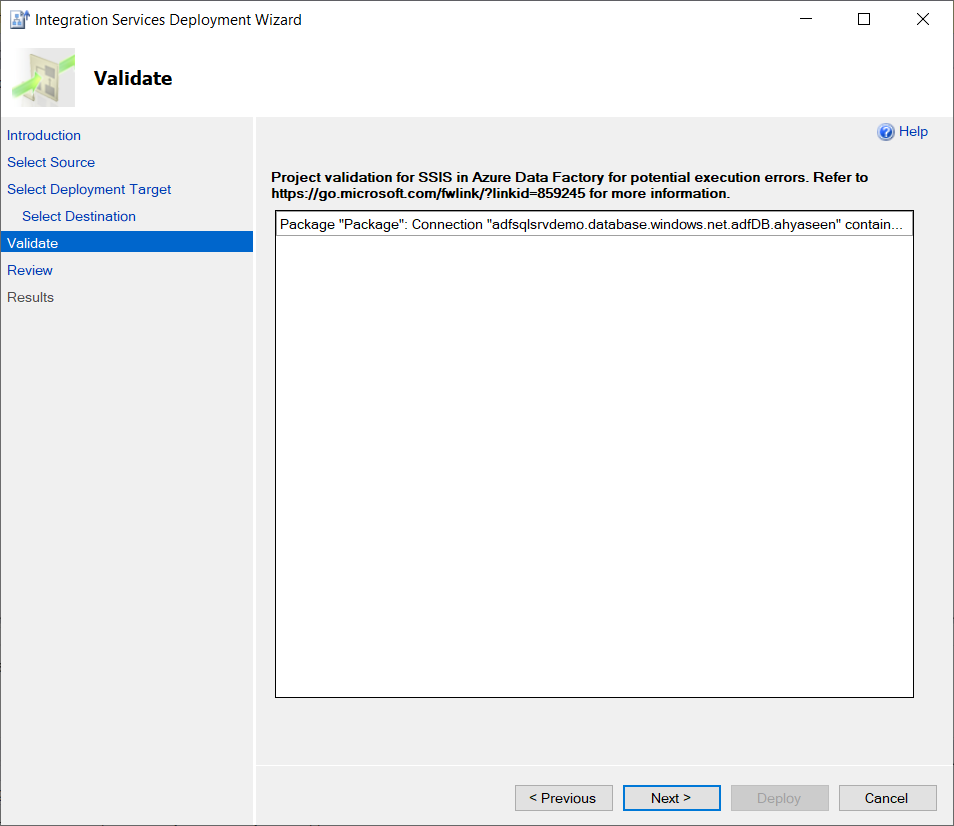Open the Select Source step

pos(51,162)
